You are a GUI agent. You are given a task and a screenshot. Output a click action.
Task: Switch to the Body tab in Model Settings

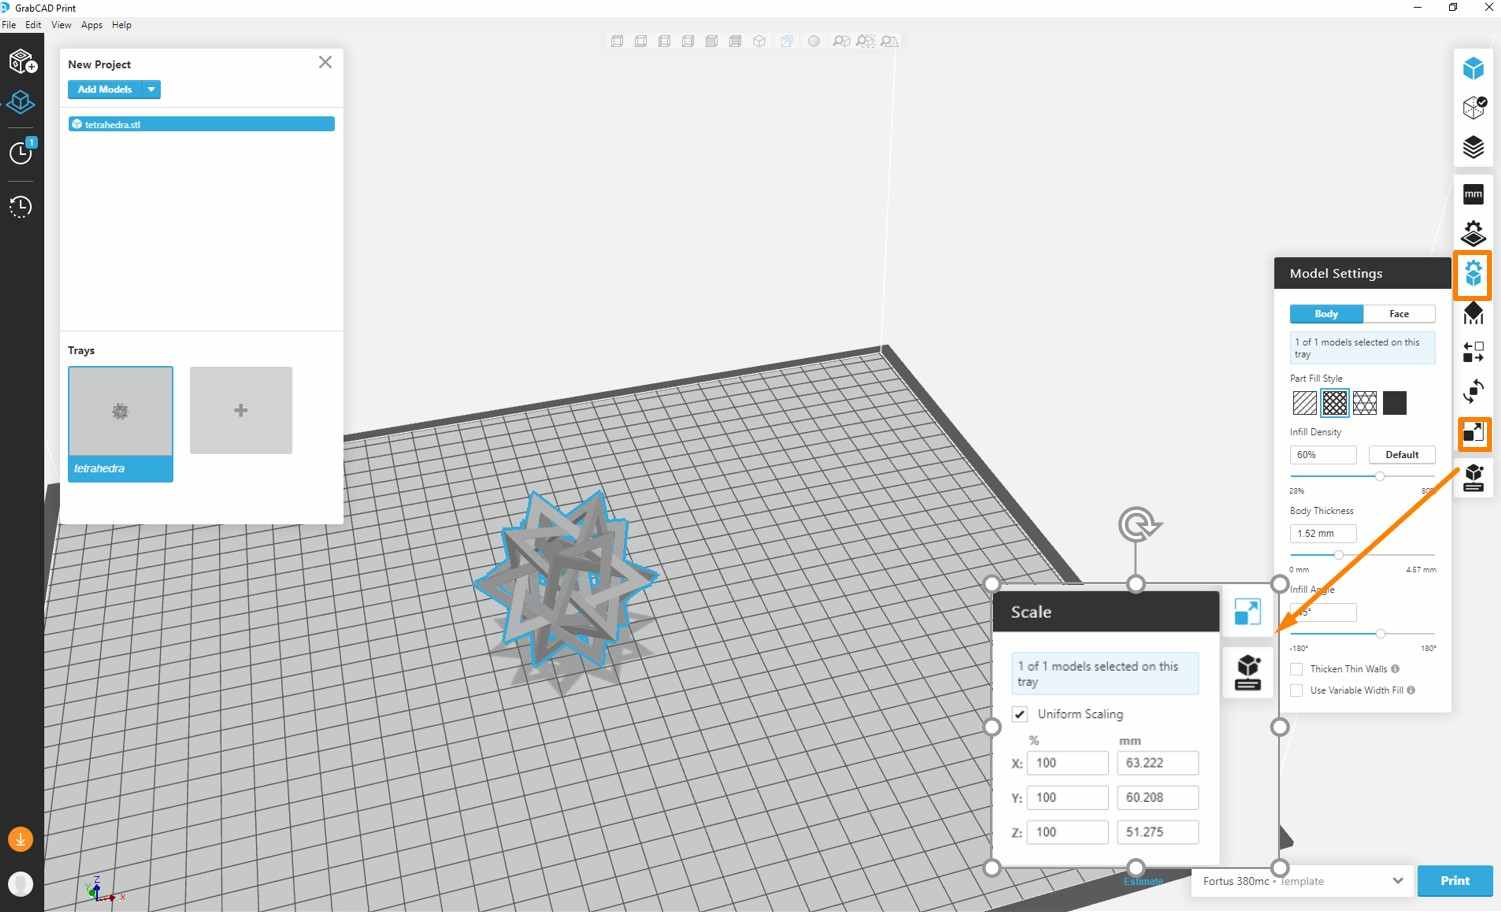pos(1326,314)
